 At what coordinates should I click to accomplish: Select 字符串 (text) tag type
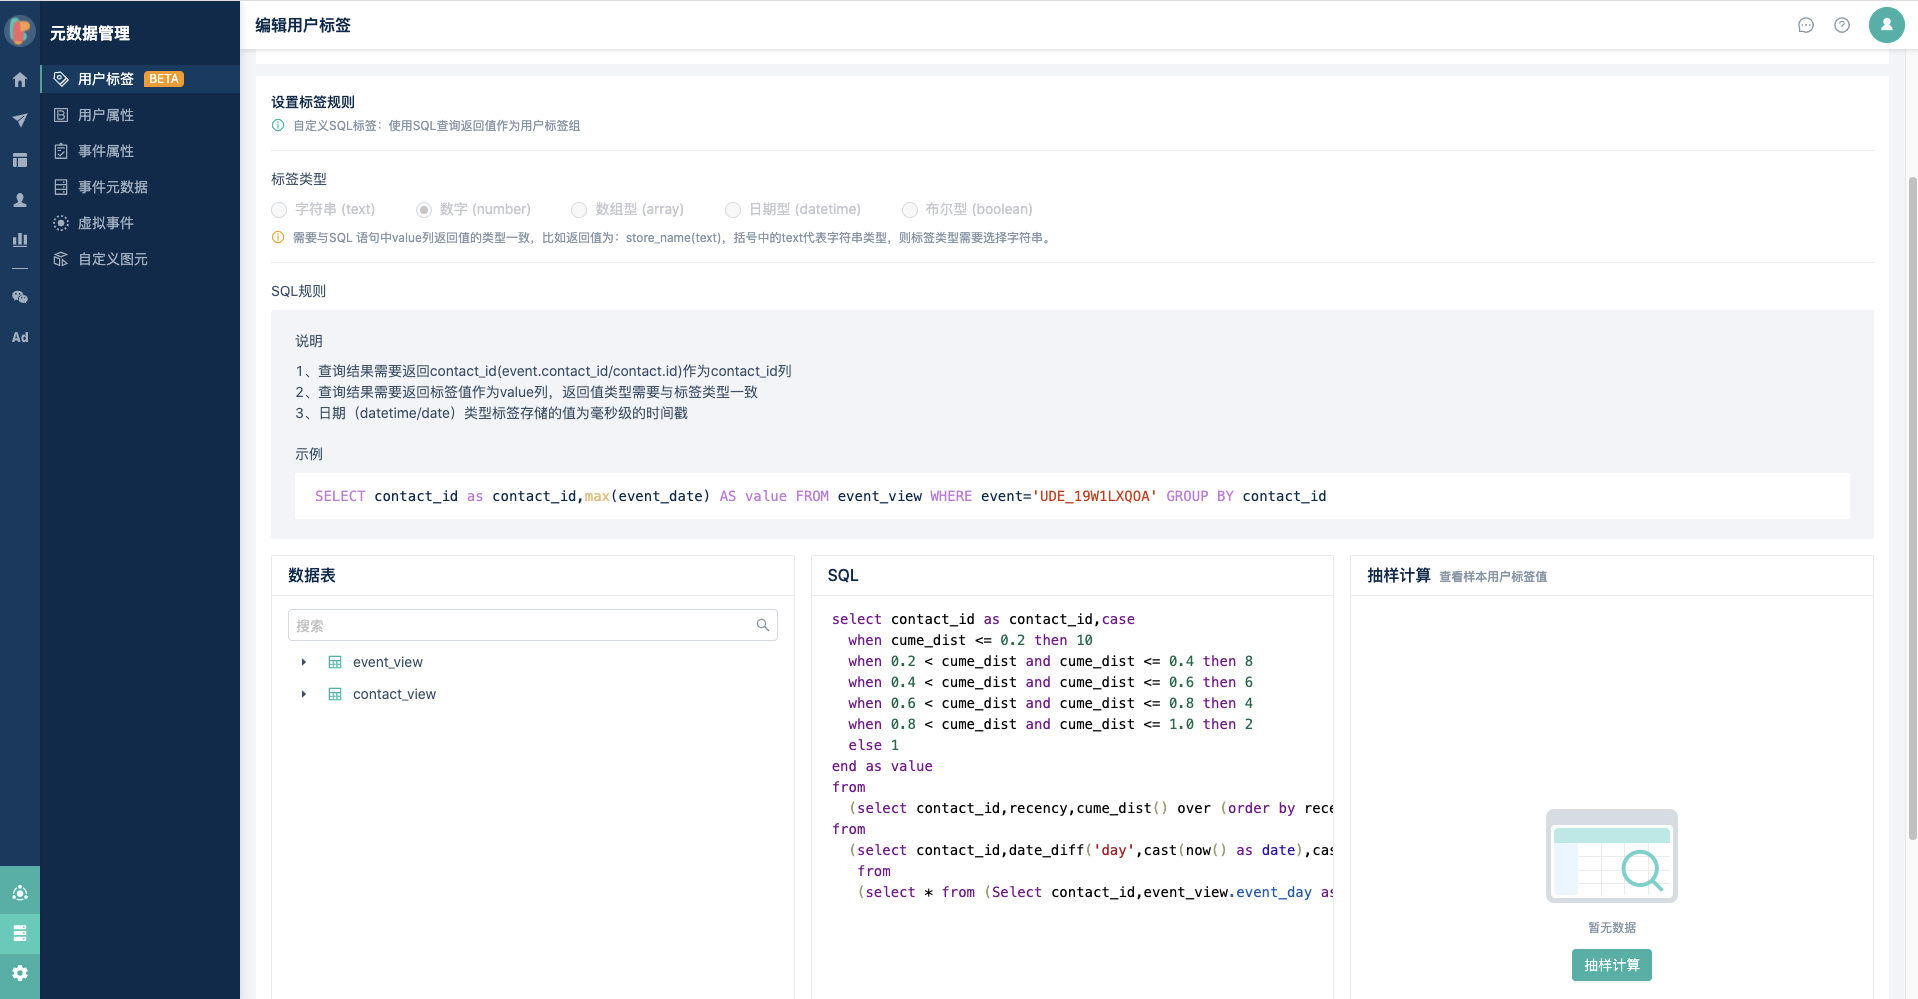tap(280, 210)
